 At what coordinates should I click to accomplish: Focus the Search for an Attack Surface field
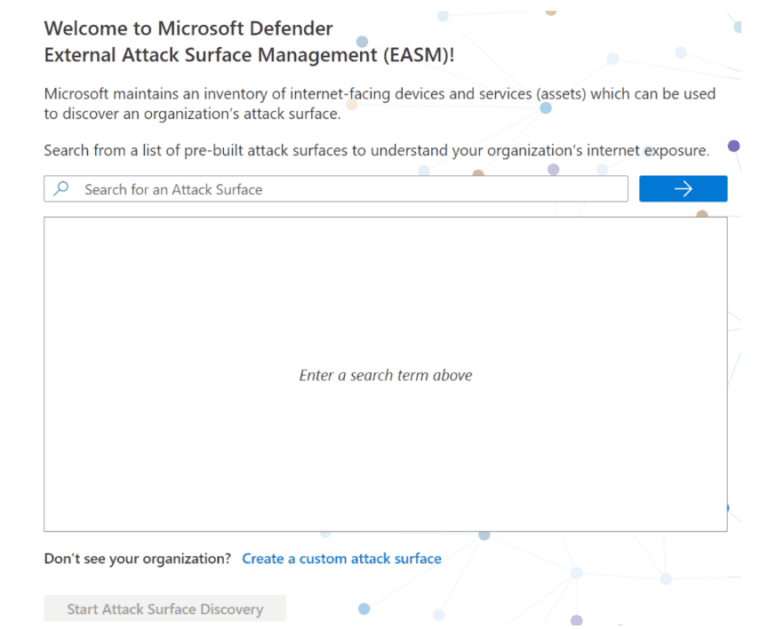click(336, 189)
